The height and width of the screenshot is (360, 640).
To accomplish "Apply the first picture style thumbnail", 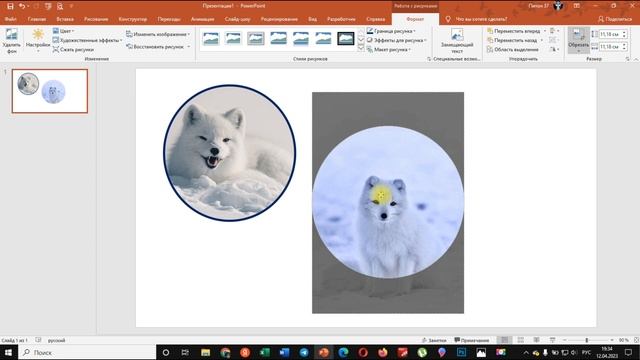I will 211,38.
